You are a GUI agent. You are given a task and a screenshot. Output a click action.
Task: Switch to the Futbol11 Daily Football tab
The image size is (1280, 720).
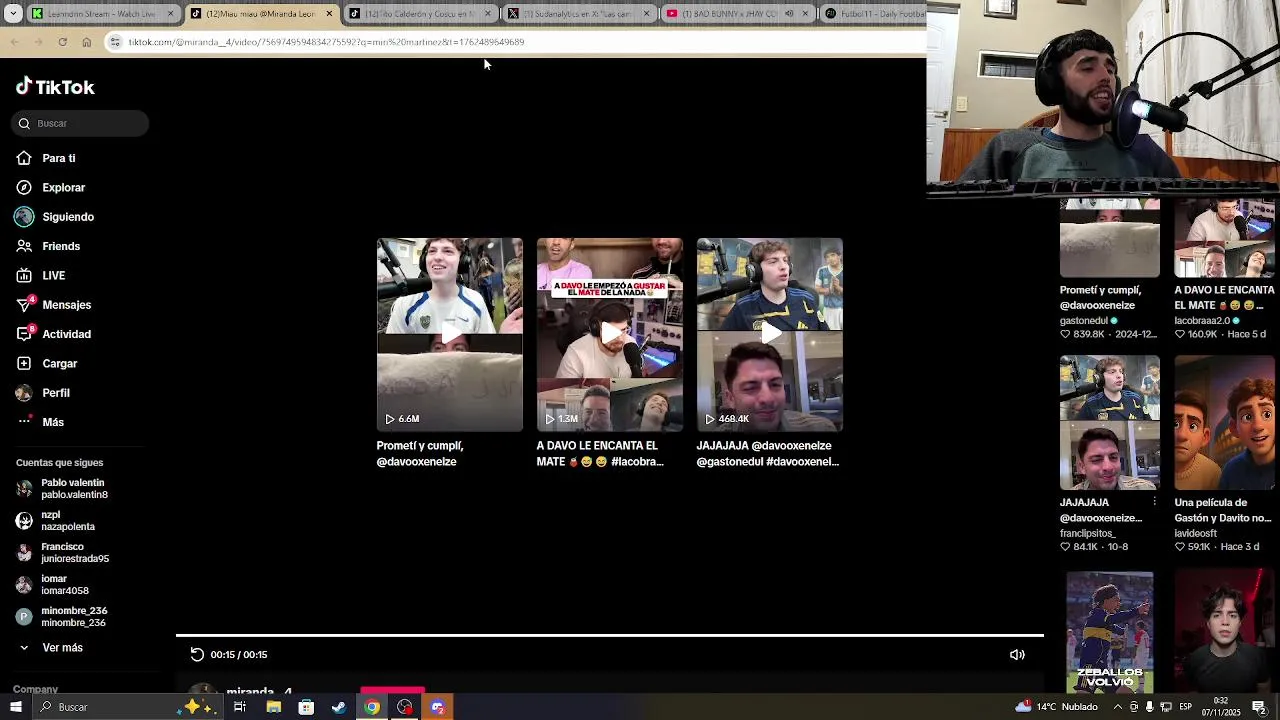pyautogui.click(x=875, y=14)
